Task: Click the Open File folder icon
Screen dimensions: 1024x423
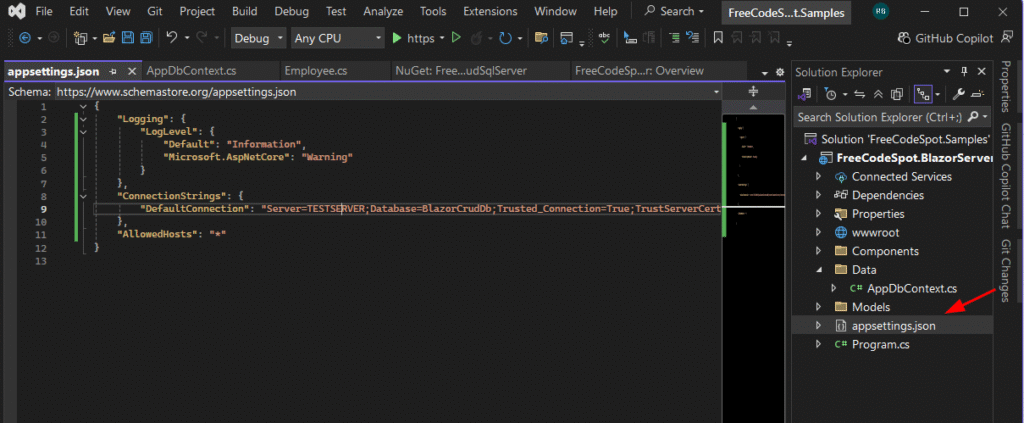Action: pyautogui.click(x=110, y=38)
